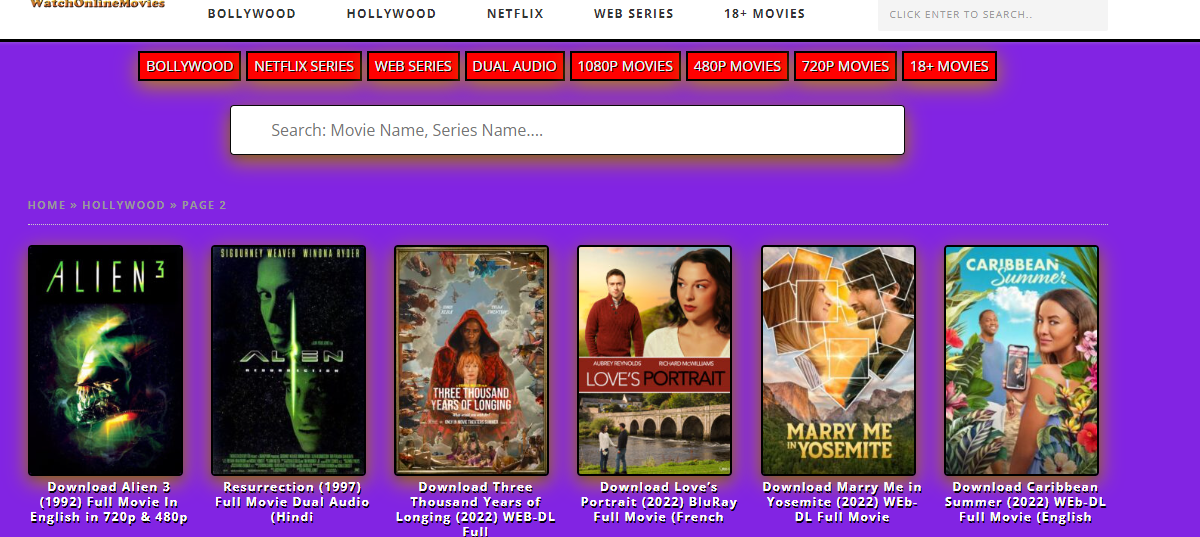The width and height of the screenshot is (1200, 537).
Task: Open the 18+ Movies top navigation menu
Action: pyautogui.click(x=764, y=14)
